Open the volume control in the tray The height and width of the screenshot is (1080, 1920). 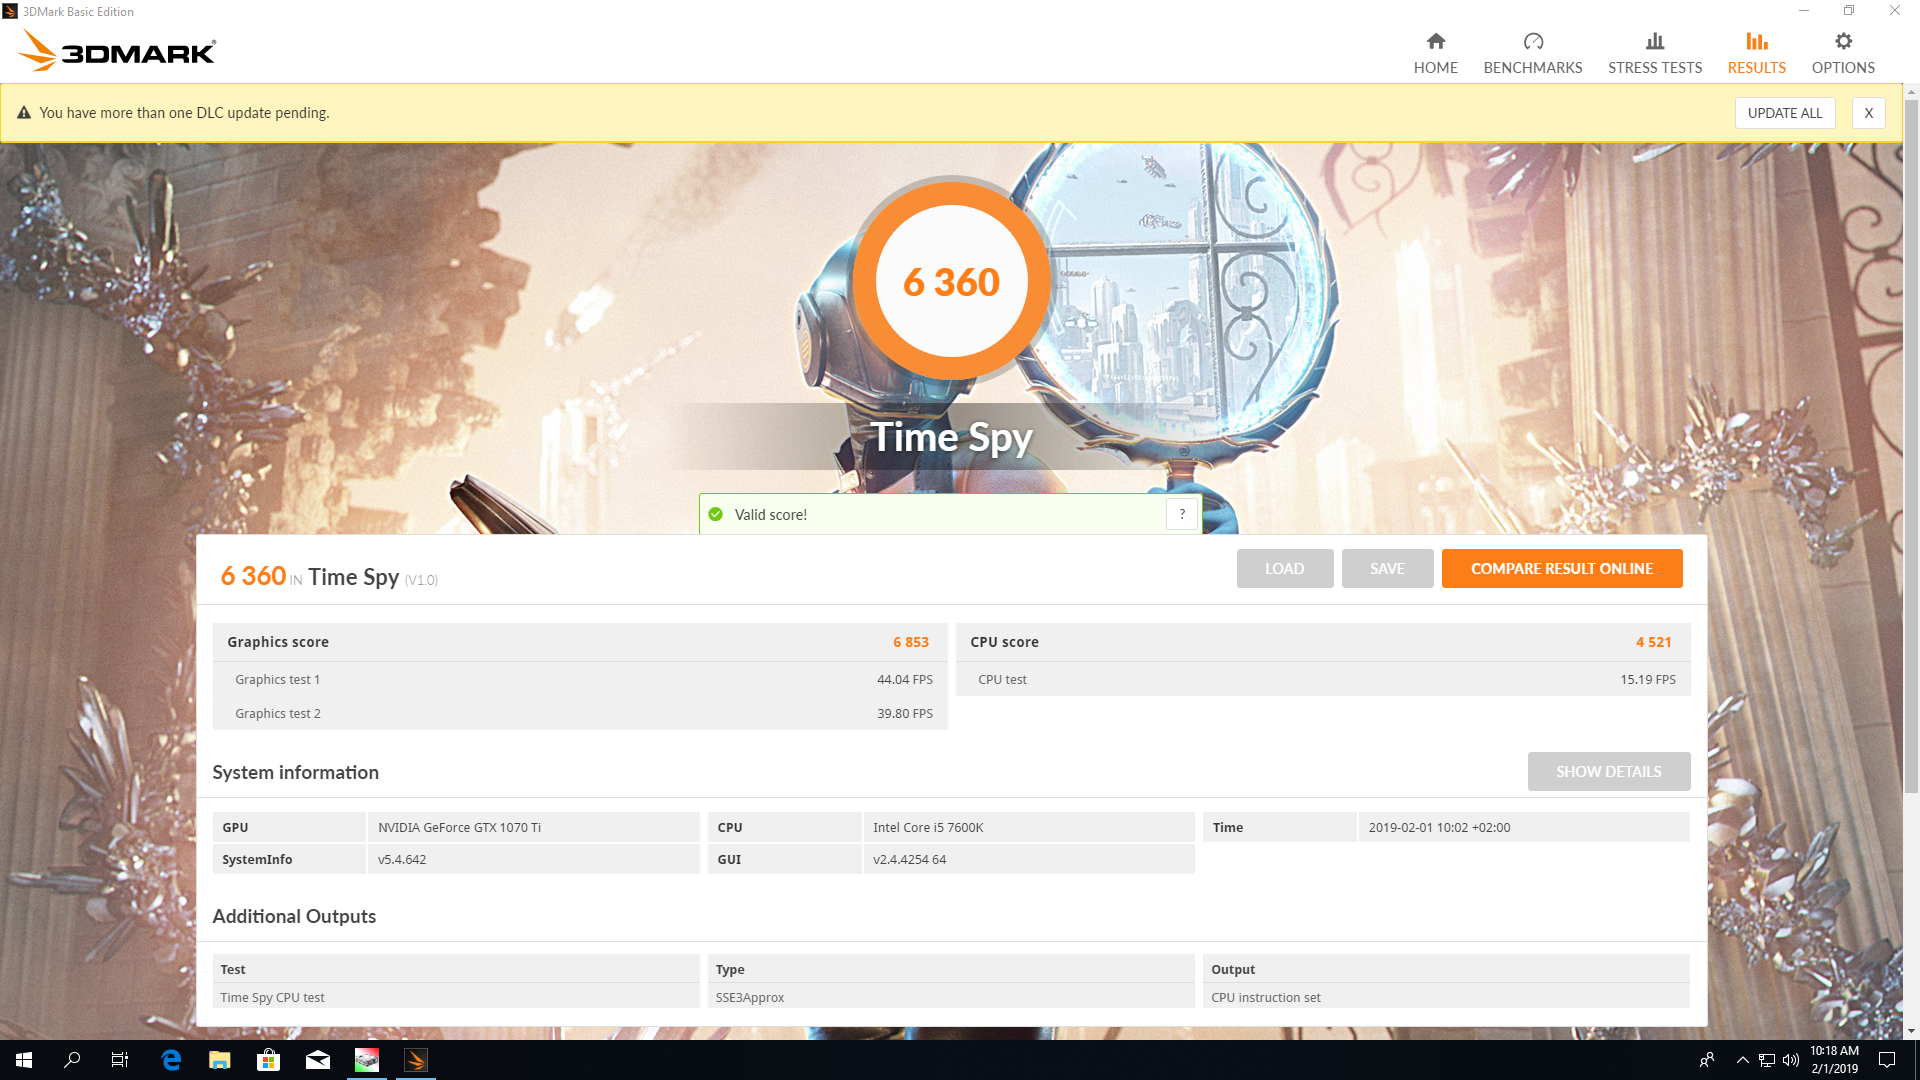pyautogui.click(x=1791, y=1060)
